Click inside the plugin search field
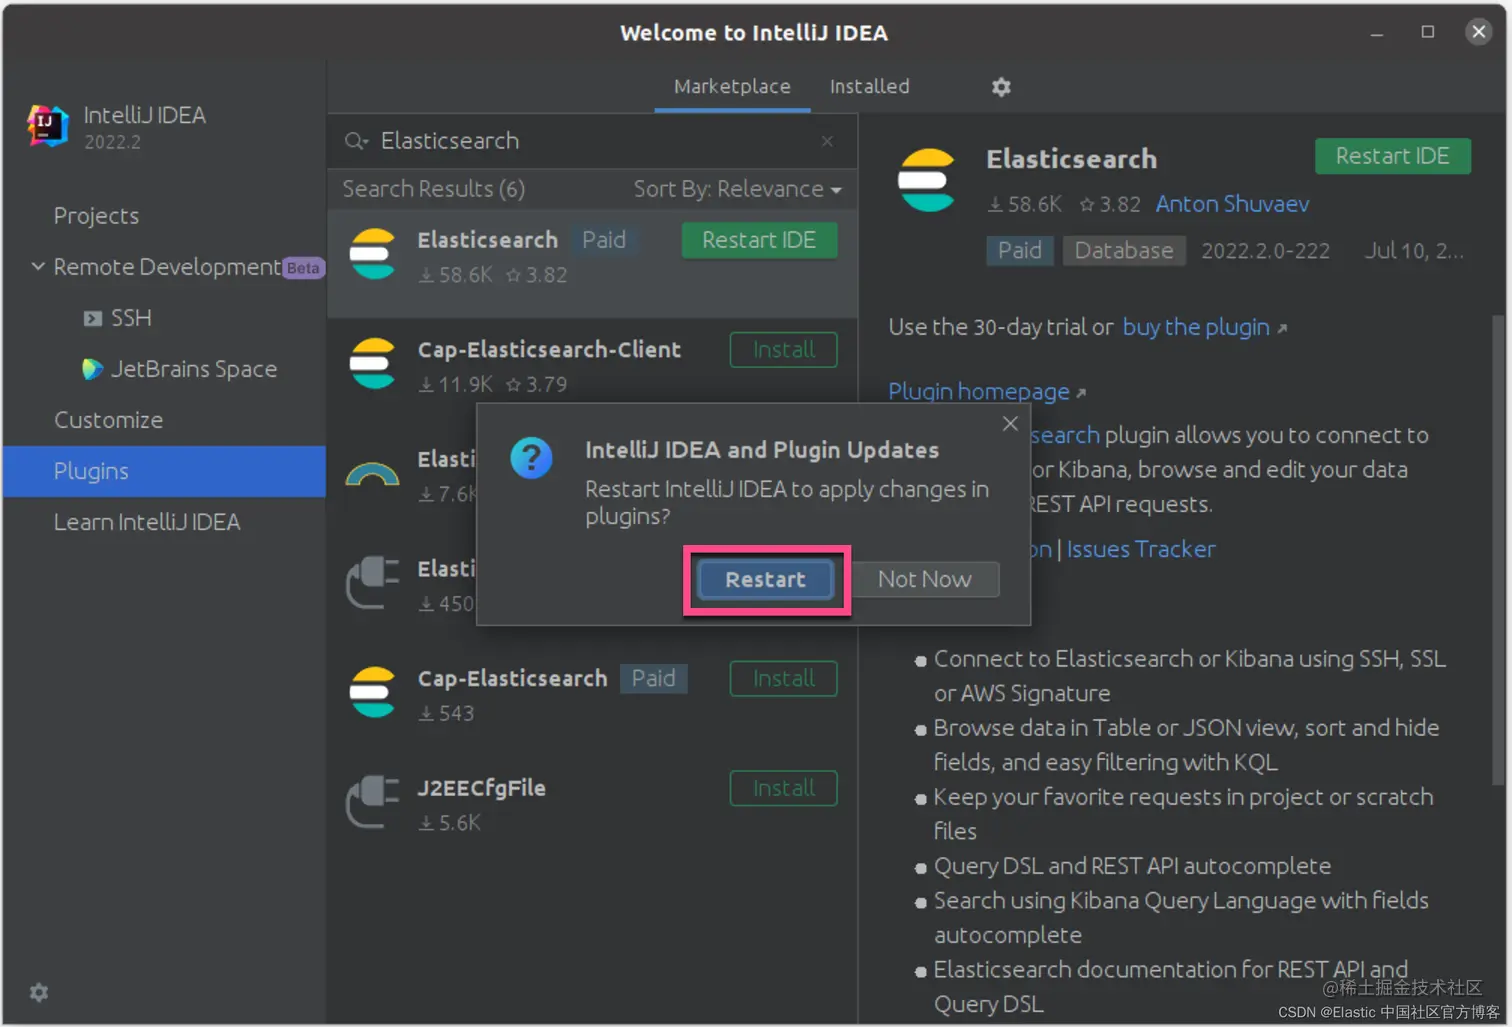1512x1027 pixels. click(550, 141)
